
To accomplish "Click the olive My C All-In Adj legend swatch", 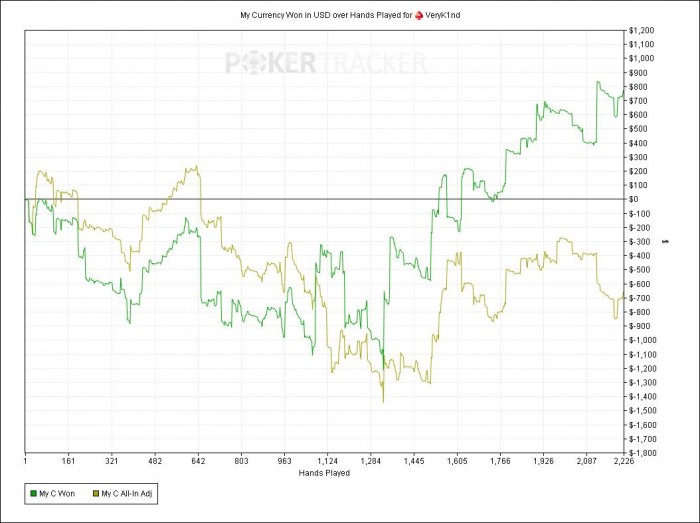I will [x=96, y=494].
